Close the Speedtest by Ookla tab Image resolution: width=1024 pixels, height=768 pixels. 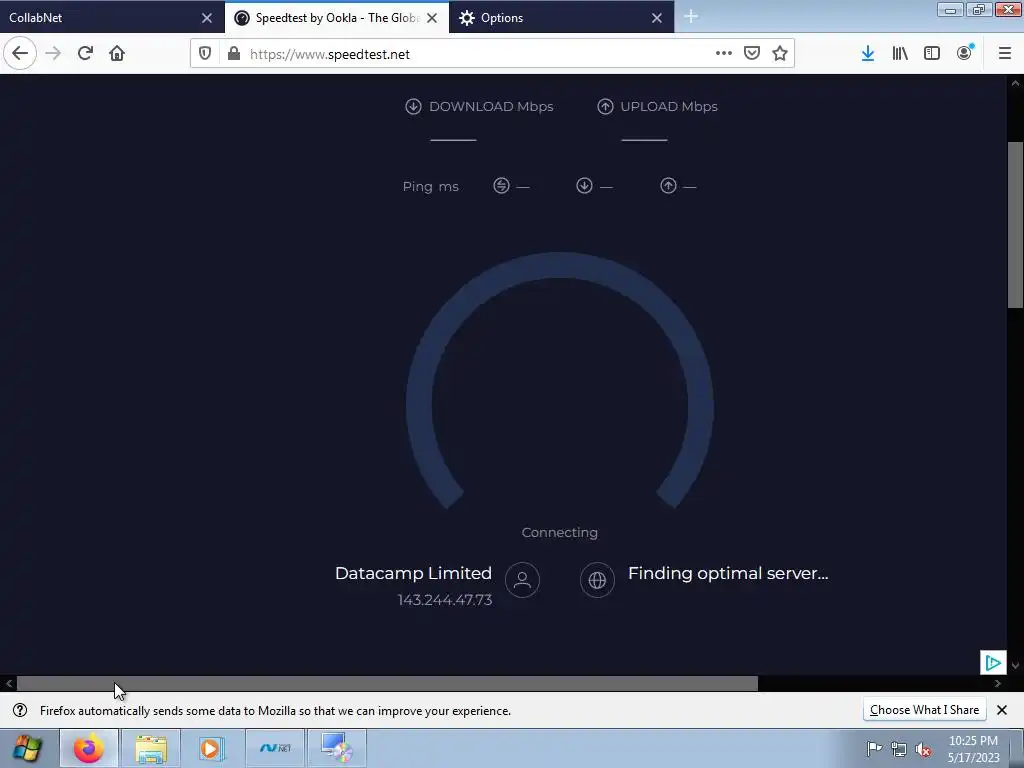click(x=432, y=18)
